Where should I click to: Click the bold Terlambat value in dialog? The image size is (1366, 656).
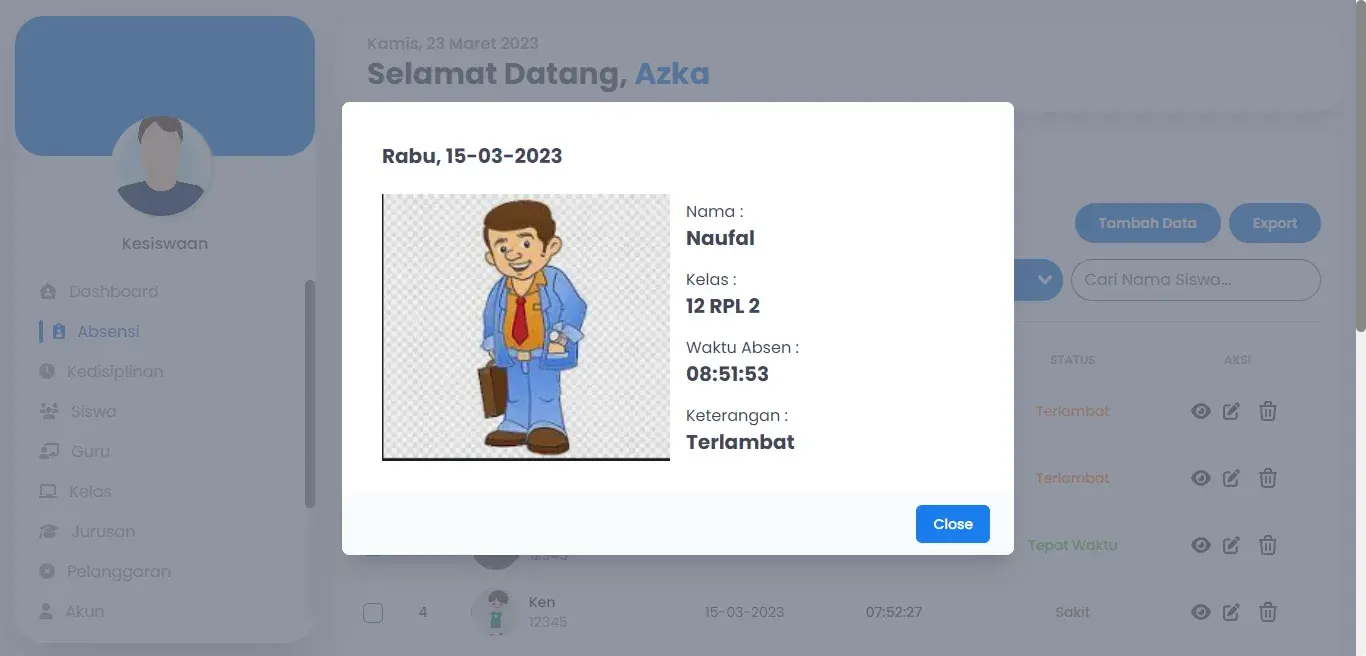740,442
